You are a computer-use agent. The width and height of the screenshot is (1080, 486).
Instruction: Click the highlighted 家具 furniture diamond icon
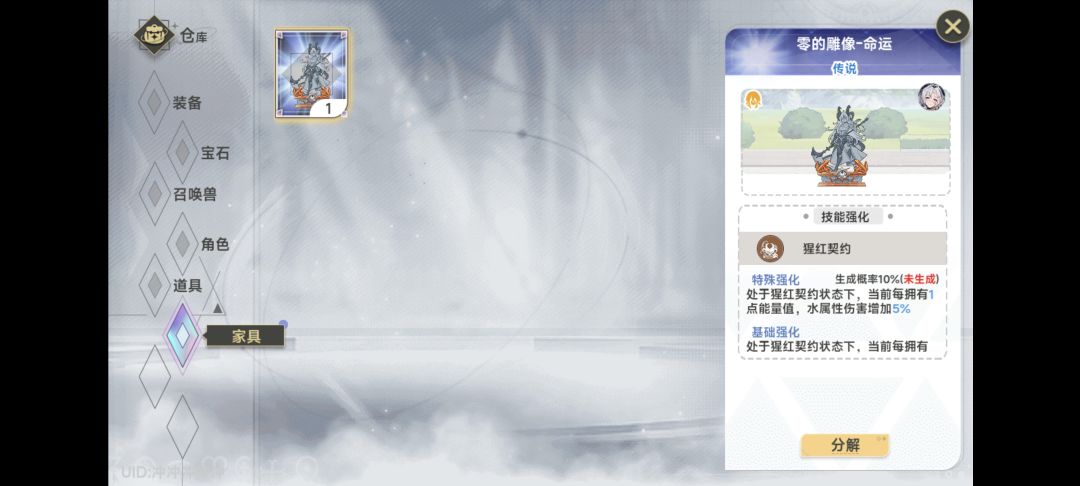coord(183,336)
